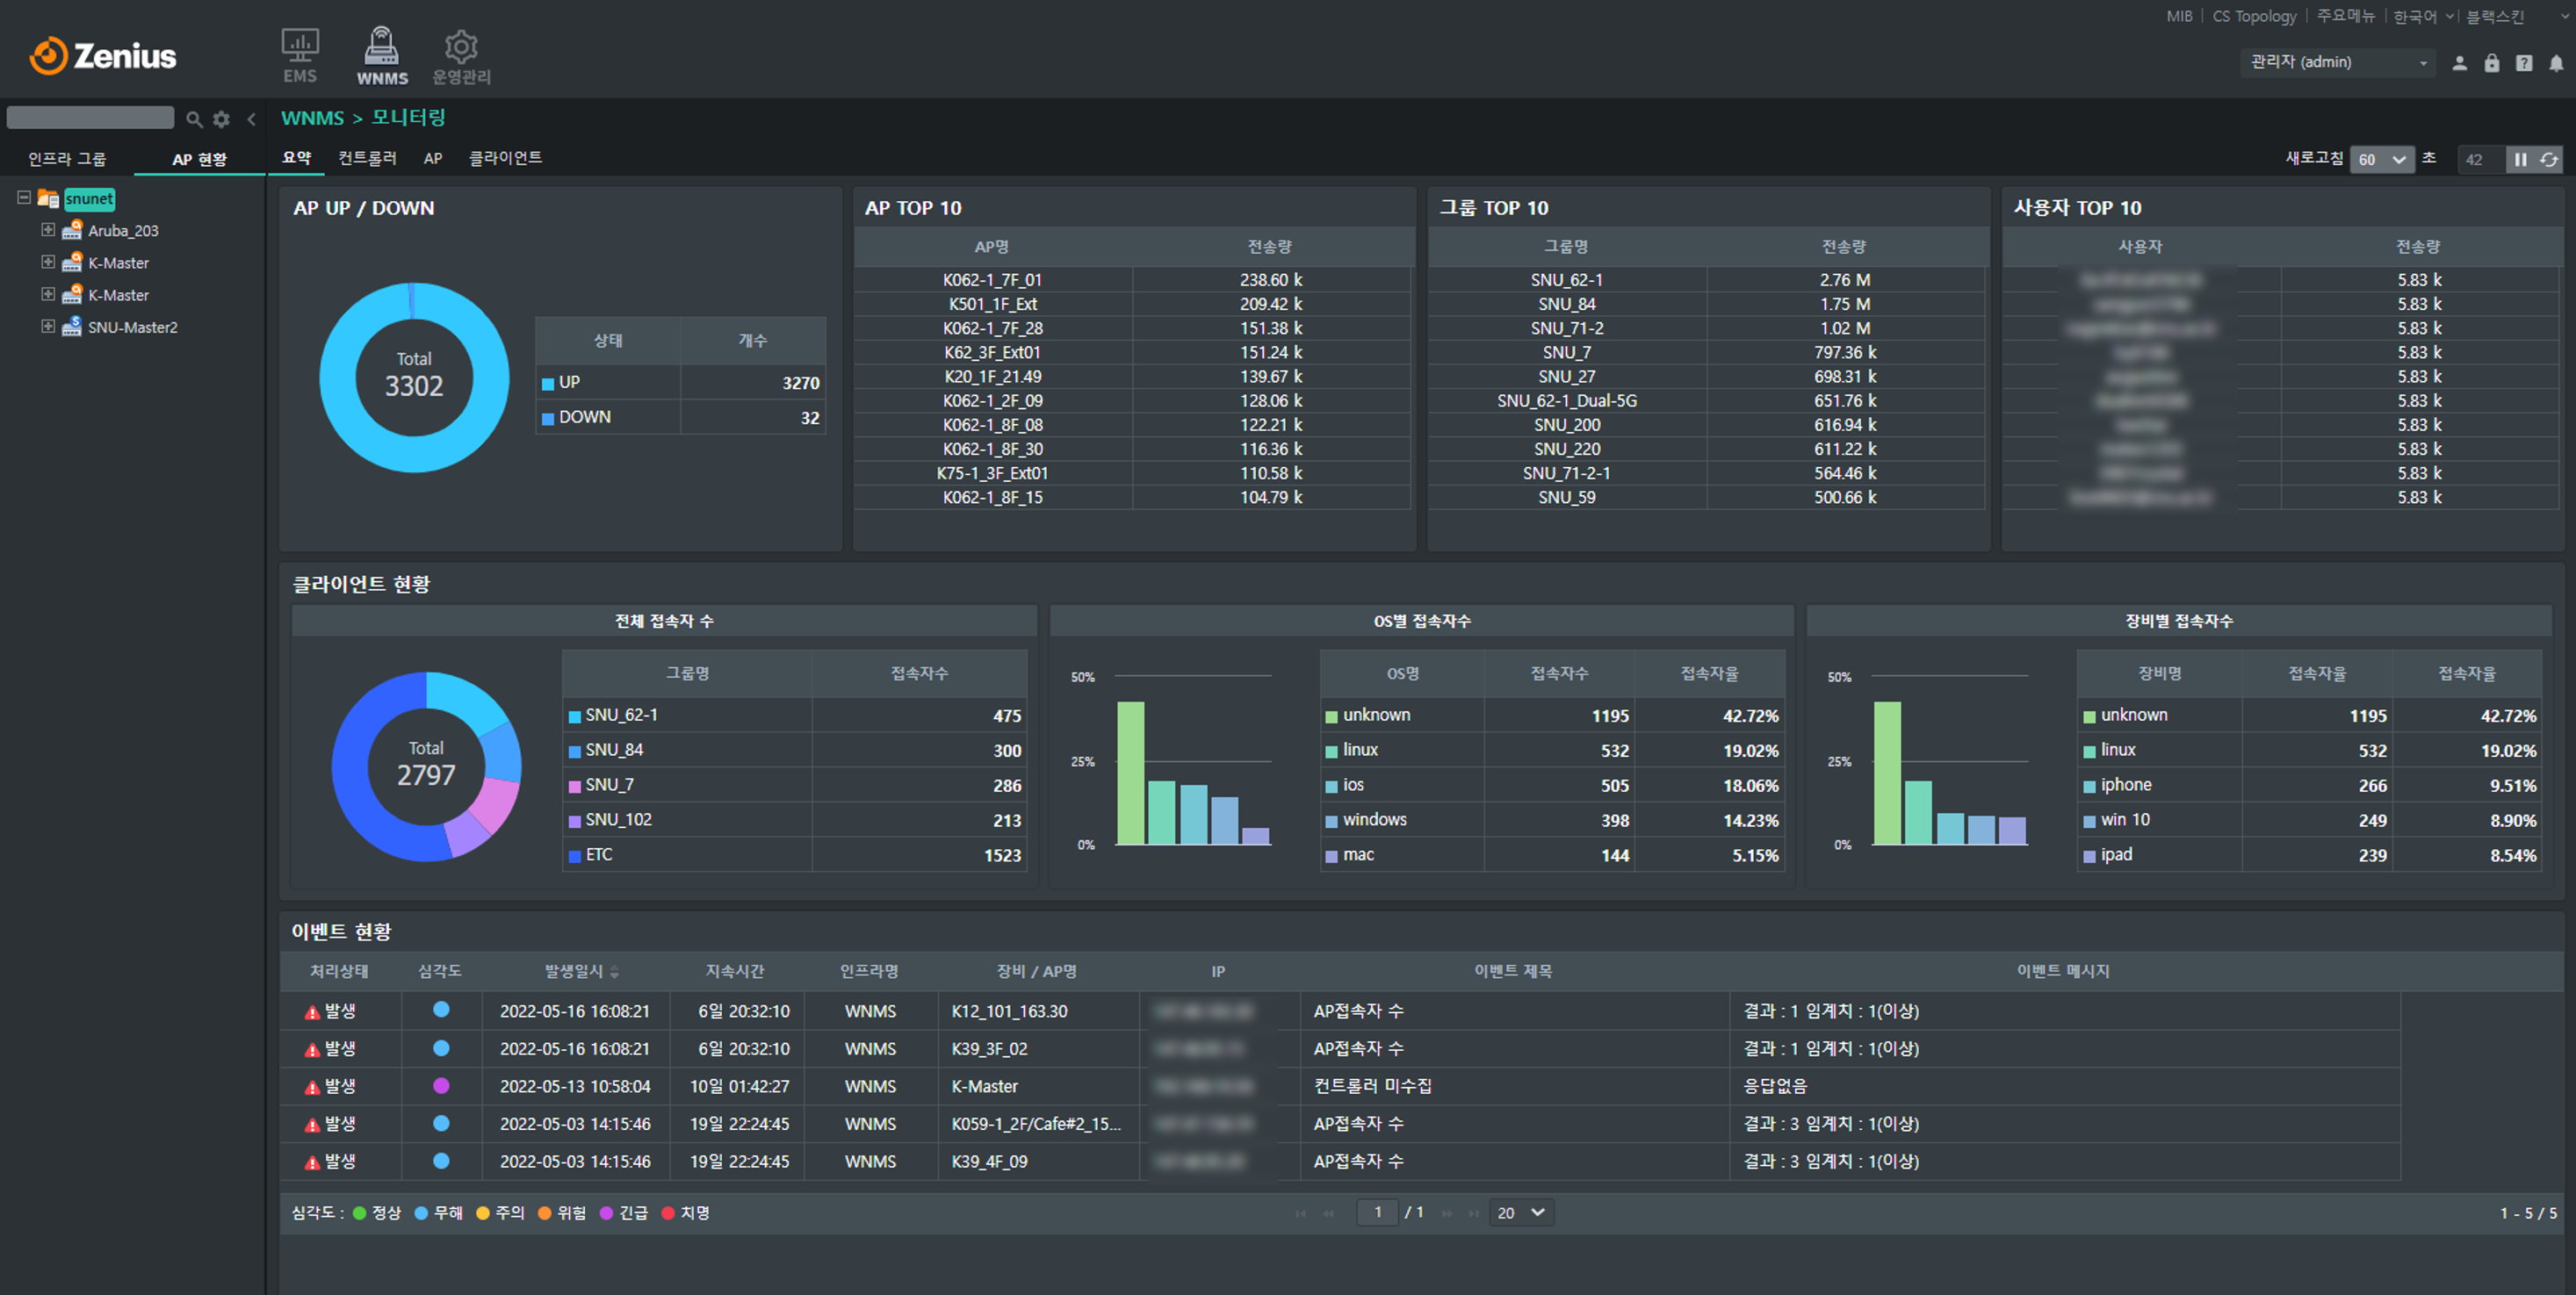Go to first page of events
Viewport: 2576px width, 1295px height.
click(1301, 1213)
